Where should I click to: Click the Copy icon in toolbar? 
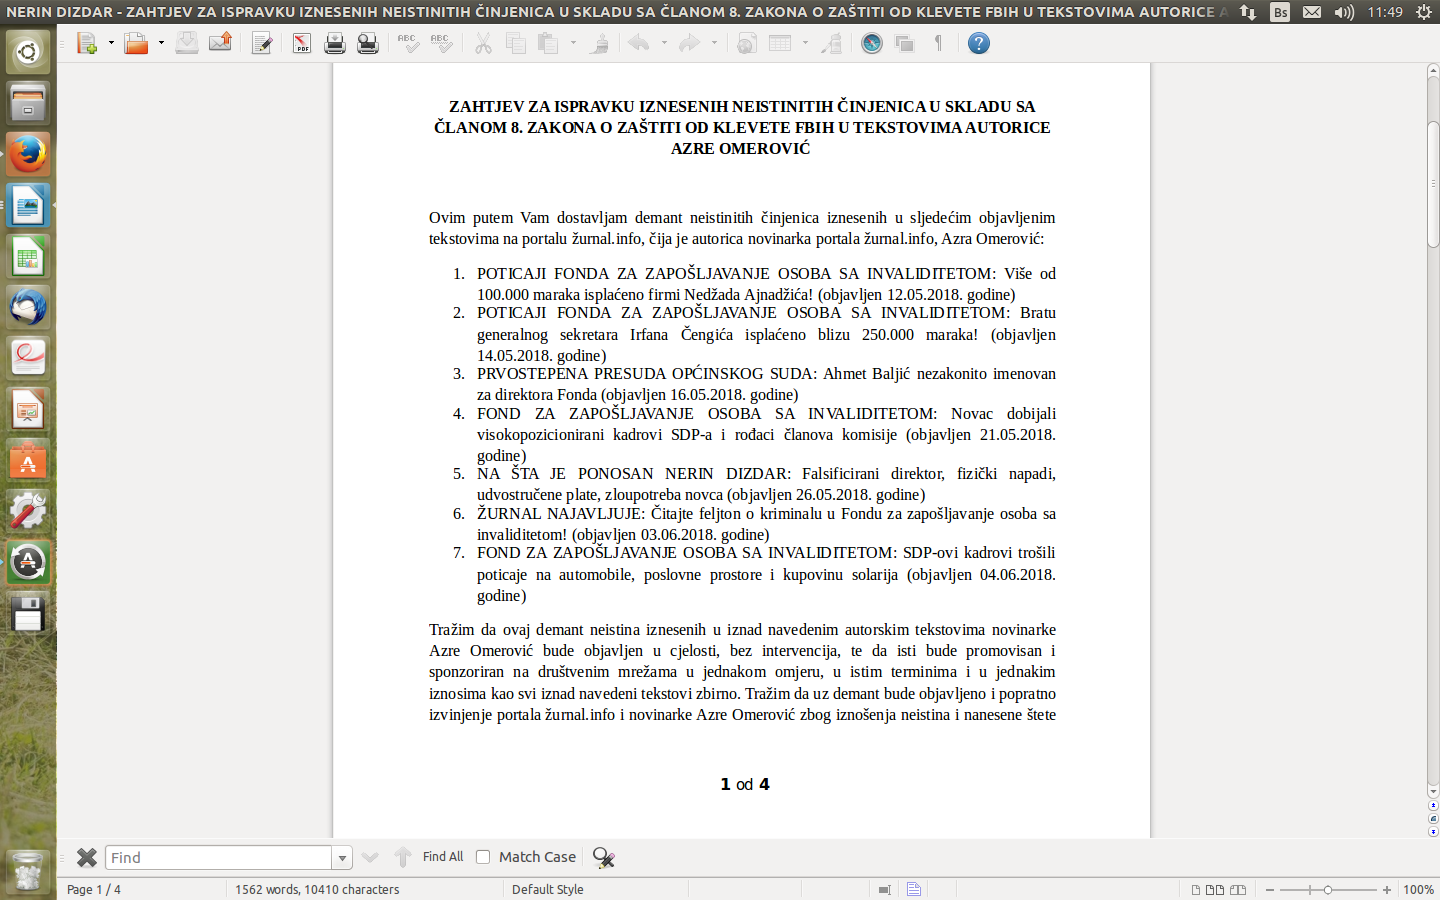pos(516,43)
